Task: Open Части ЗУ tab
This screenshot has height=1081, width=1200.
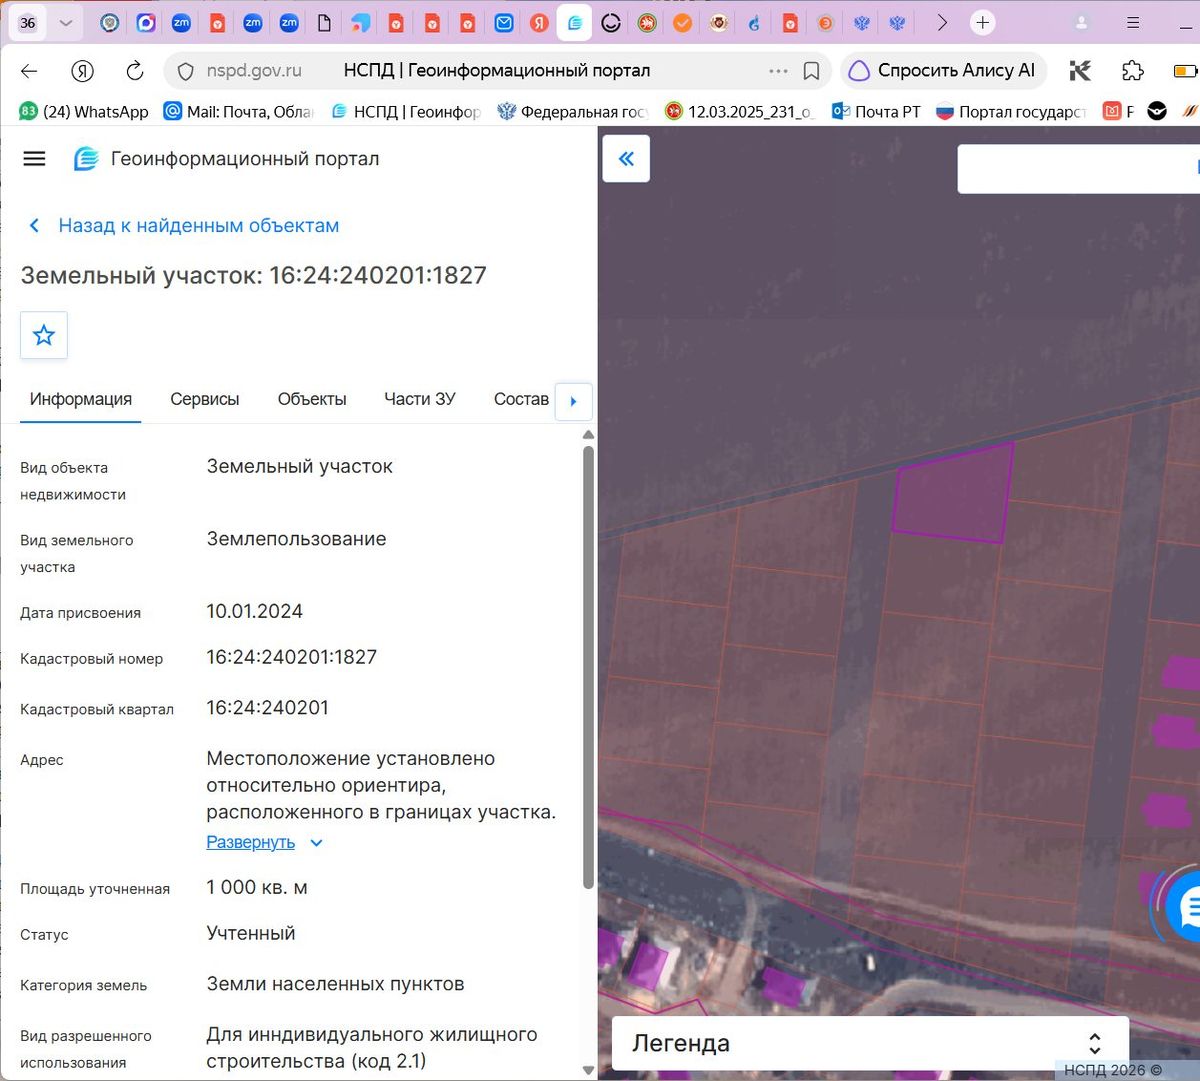Action: pos(420,399)
